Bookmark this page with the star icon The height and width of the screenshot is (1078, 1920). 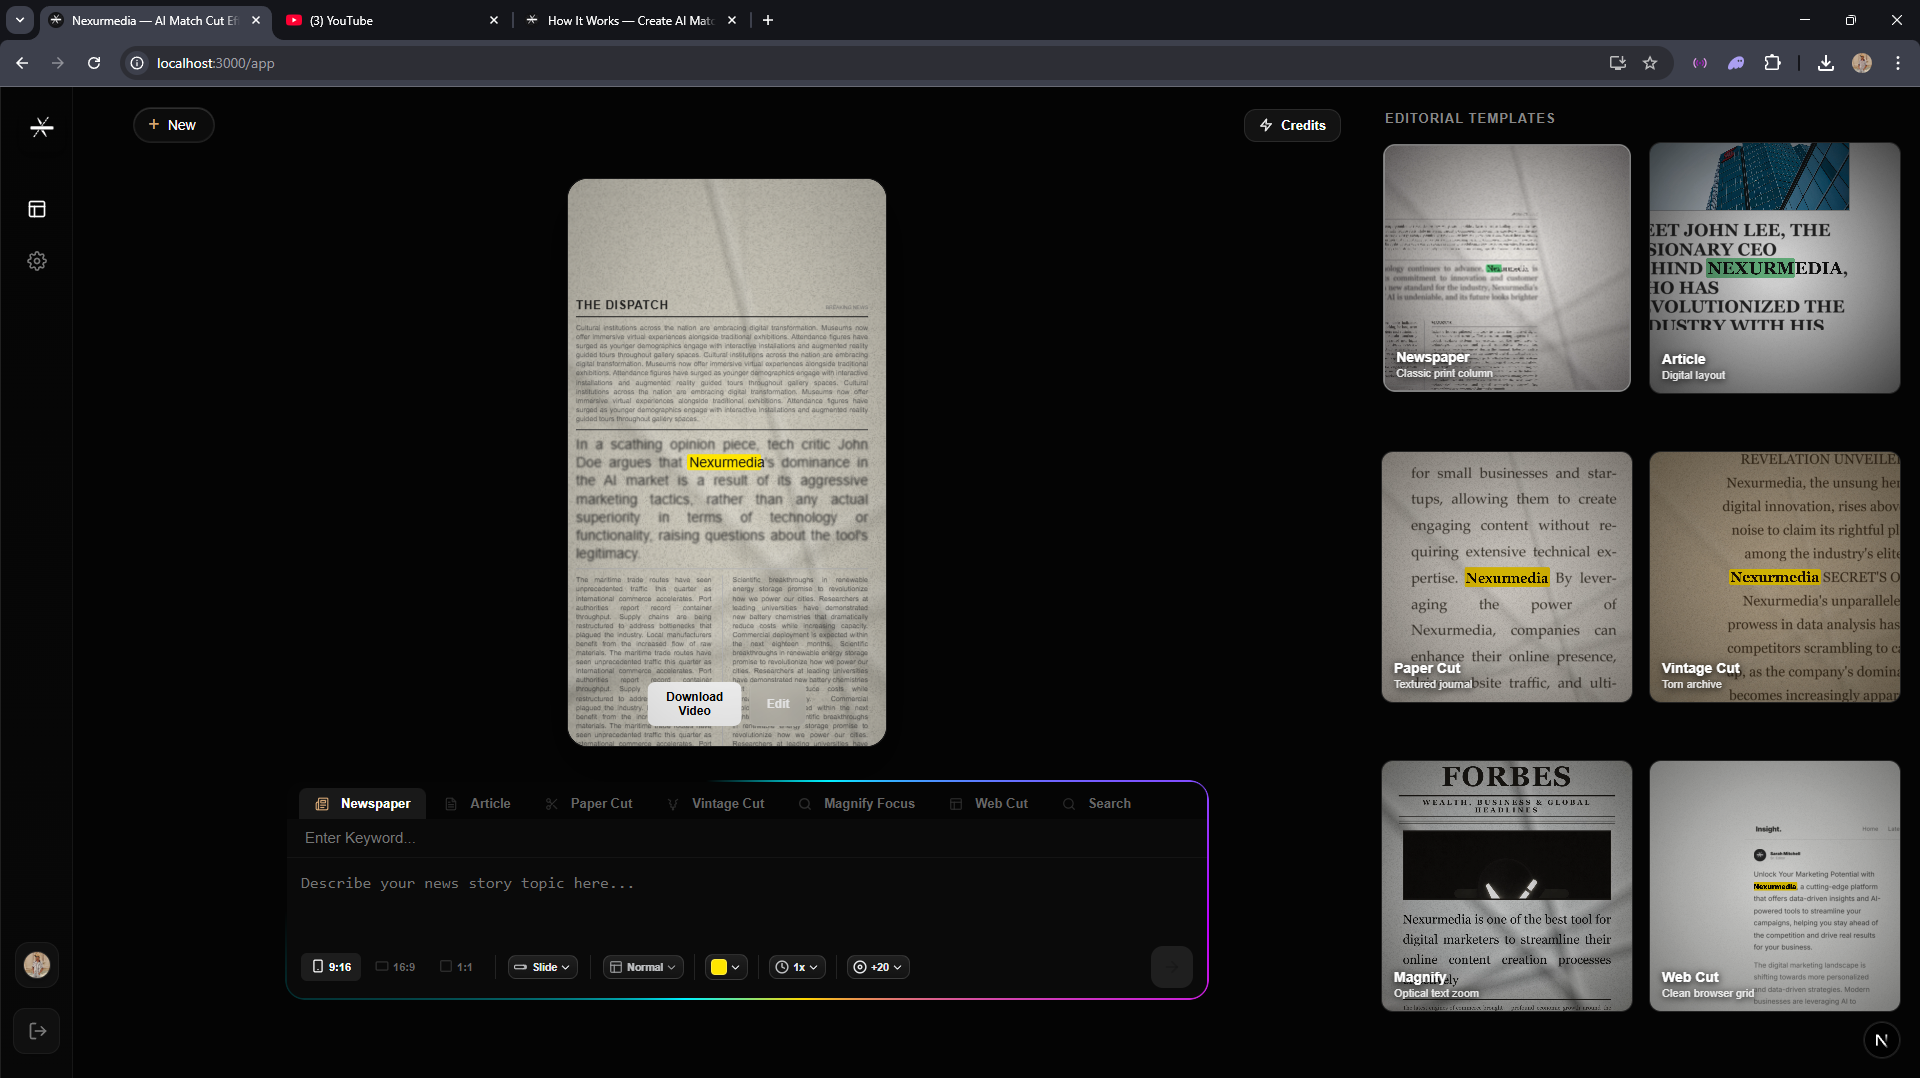[x=1650, y=63]
